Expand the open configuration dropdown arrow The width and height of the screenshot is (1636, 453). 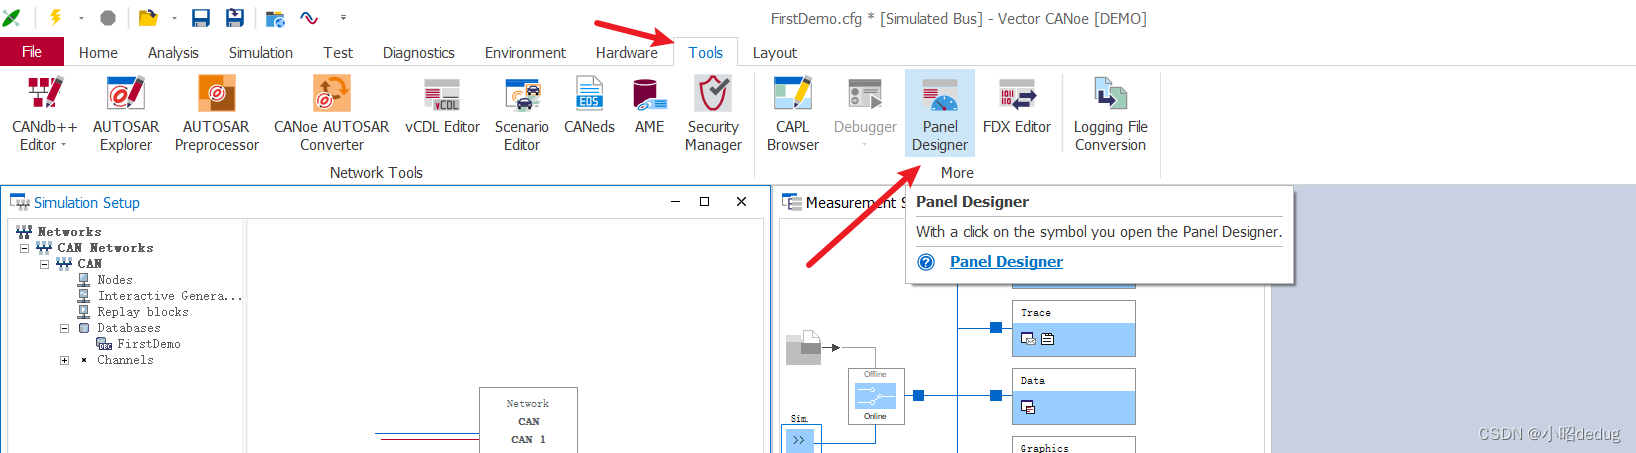[x=174, y=18]
